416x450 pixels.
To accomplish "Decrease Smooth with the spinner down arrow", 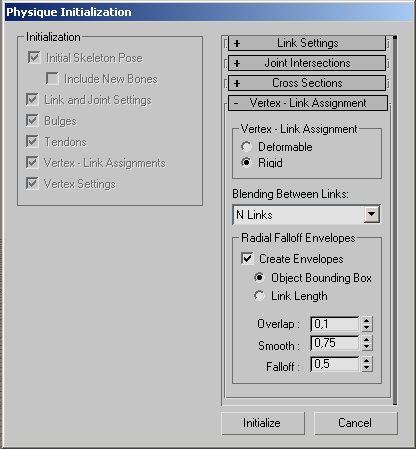I will pyautogui.click(x=367, y=347).
